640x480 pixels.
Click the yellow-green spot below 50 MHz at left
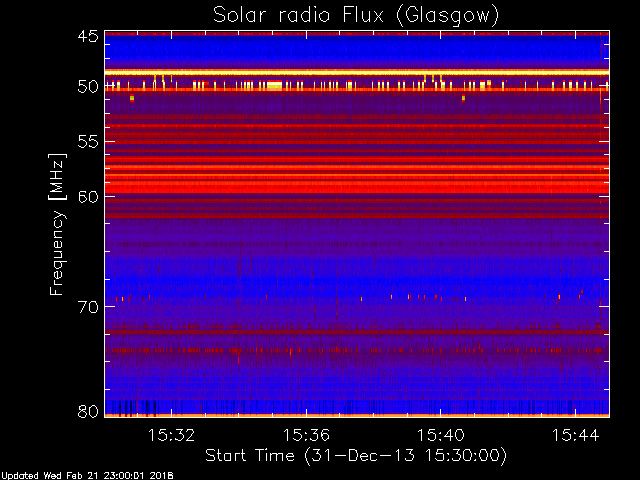point(132,98)
